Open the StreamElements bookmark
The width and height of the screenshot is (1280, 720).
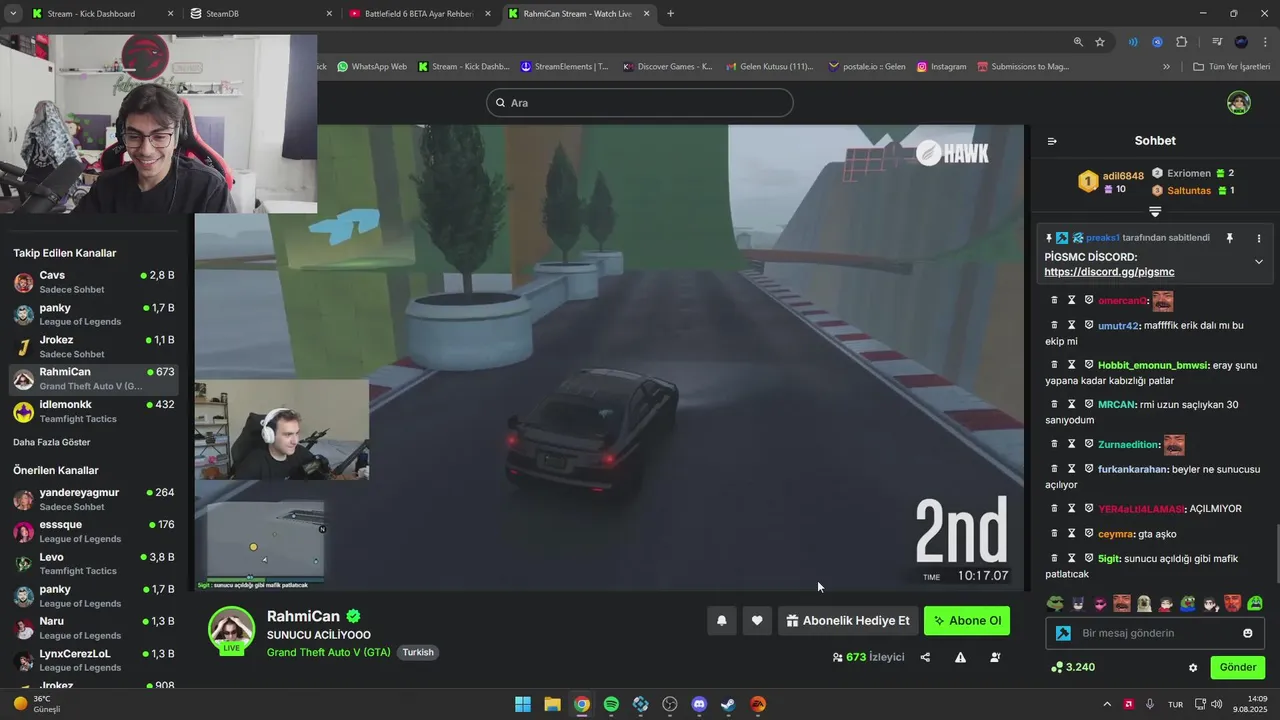point(565,67)
